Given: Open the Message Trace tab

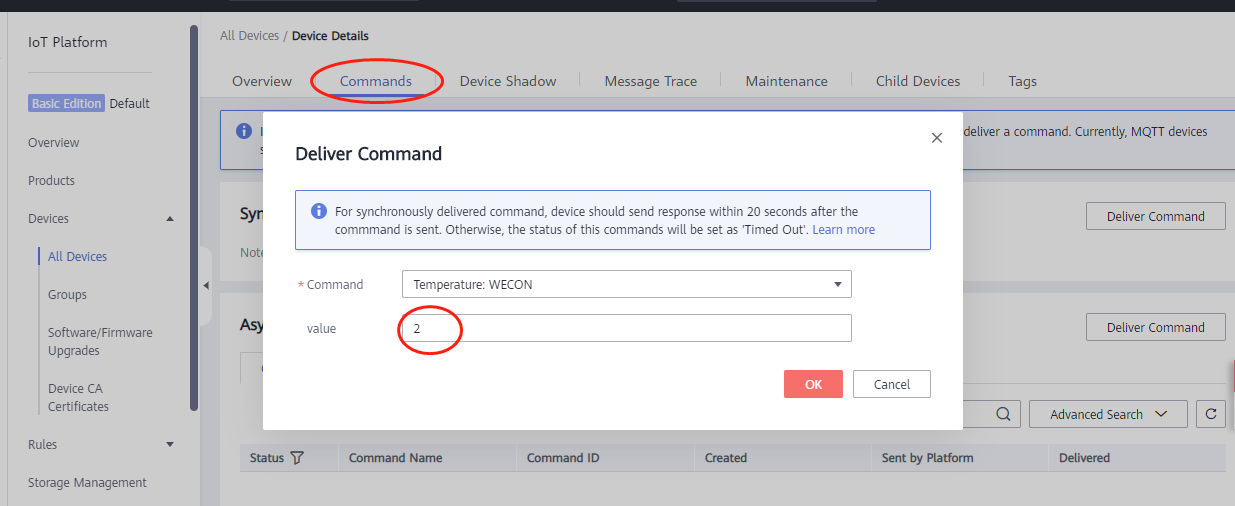Looking at the screenshot, I should click(x=650, y=81).
